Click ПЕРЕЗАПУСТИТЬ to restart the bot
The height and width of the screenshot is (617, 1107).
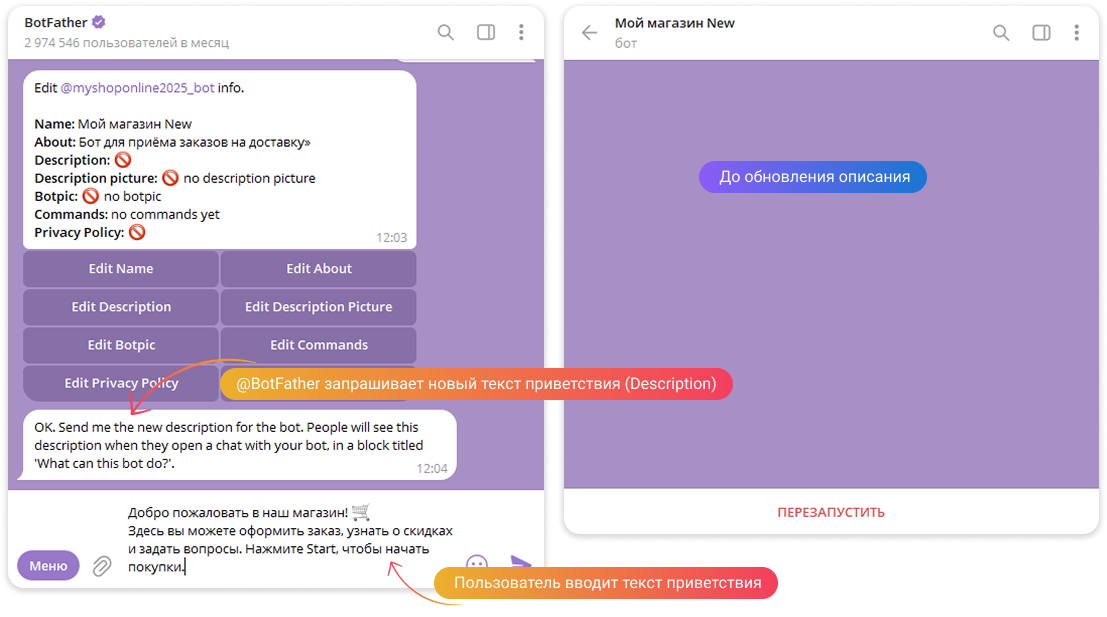tap(831, 513)
